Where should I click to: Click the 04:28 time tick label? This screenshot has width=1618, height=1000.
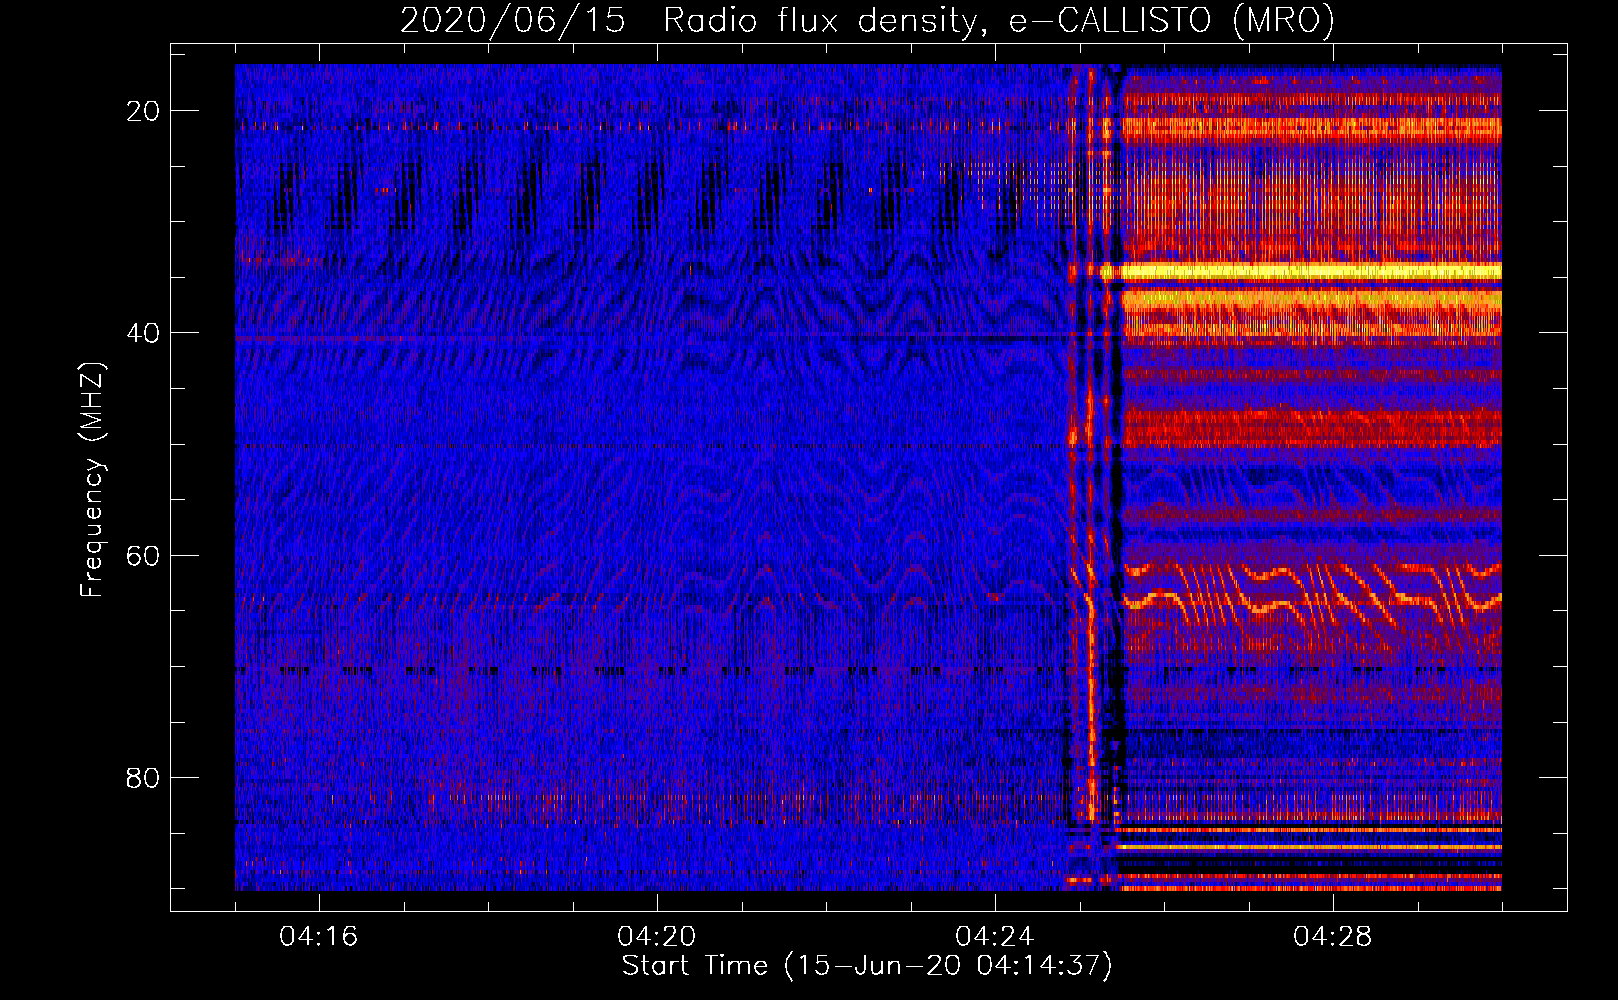pyautogui.click(x=1332, y=937)
